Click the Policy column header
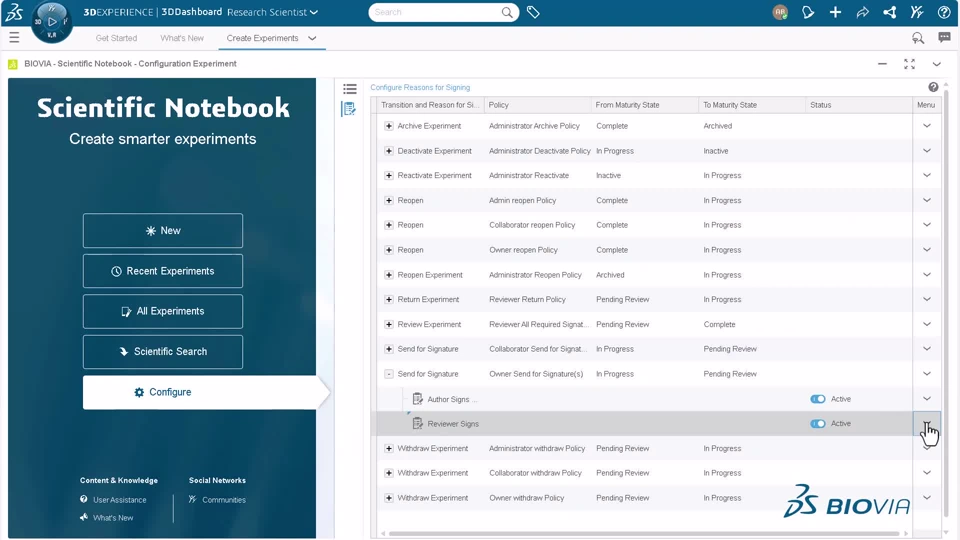Image resolution: width=960 pixels, height=540 pixels. [537, 105]
